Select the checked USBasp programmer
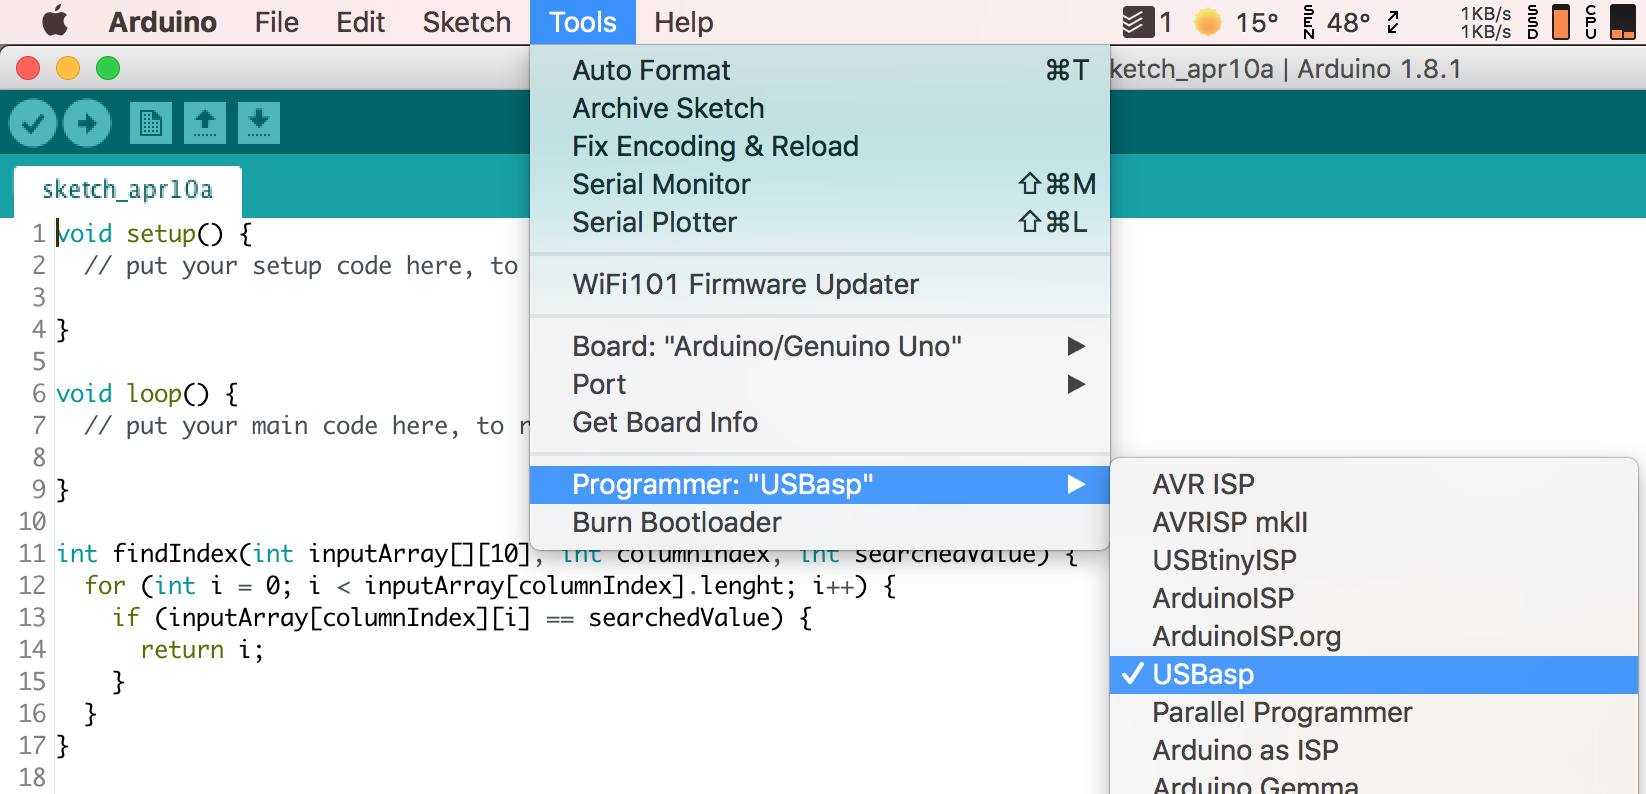1646x794 pixels. click(1203, 675)
